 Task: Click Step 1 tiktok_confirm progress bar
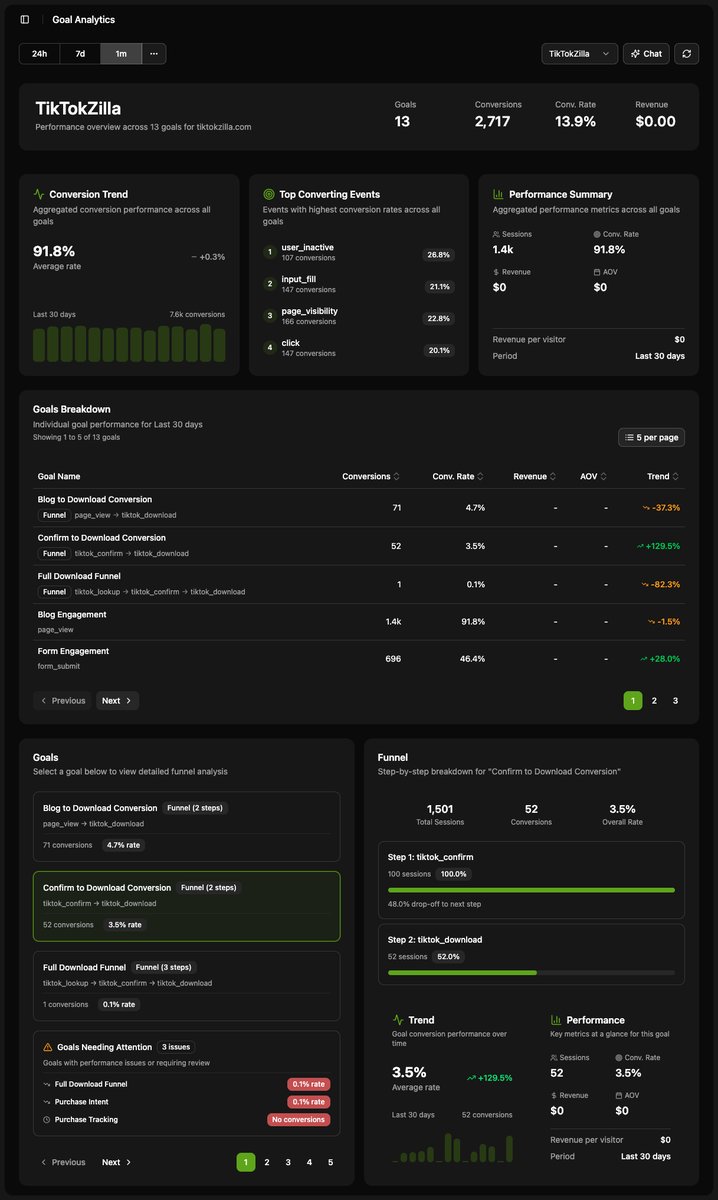point(531,889)
